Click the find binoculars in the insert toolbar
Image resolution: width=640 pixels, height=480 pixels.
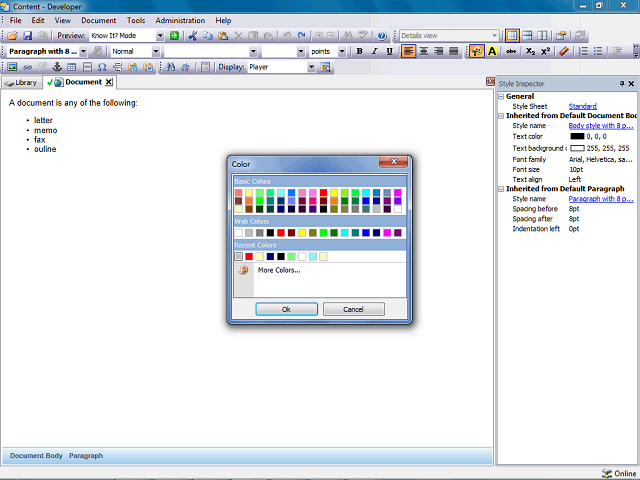click(x=171, y=67)
